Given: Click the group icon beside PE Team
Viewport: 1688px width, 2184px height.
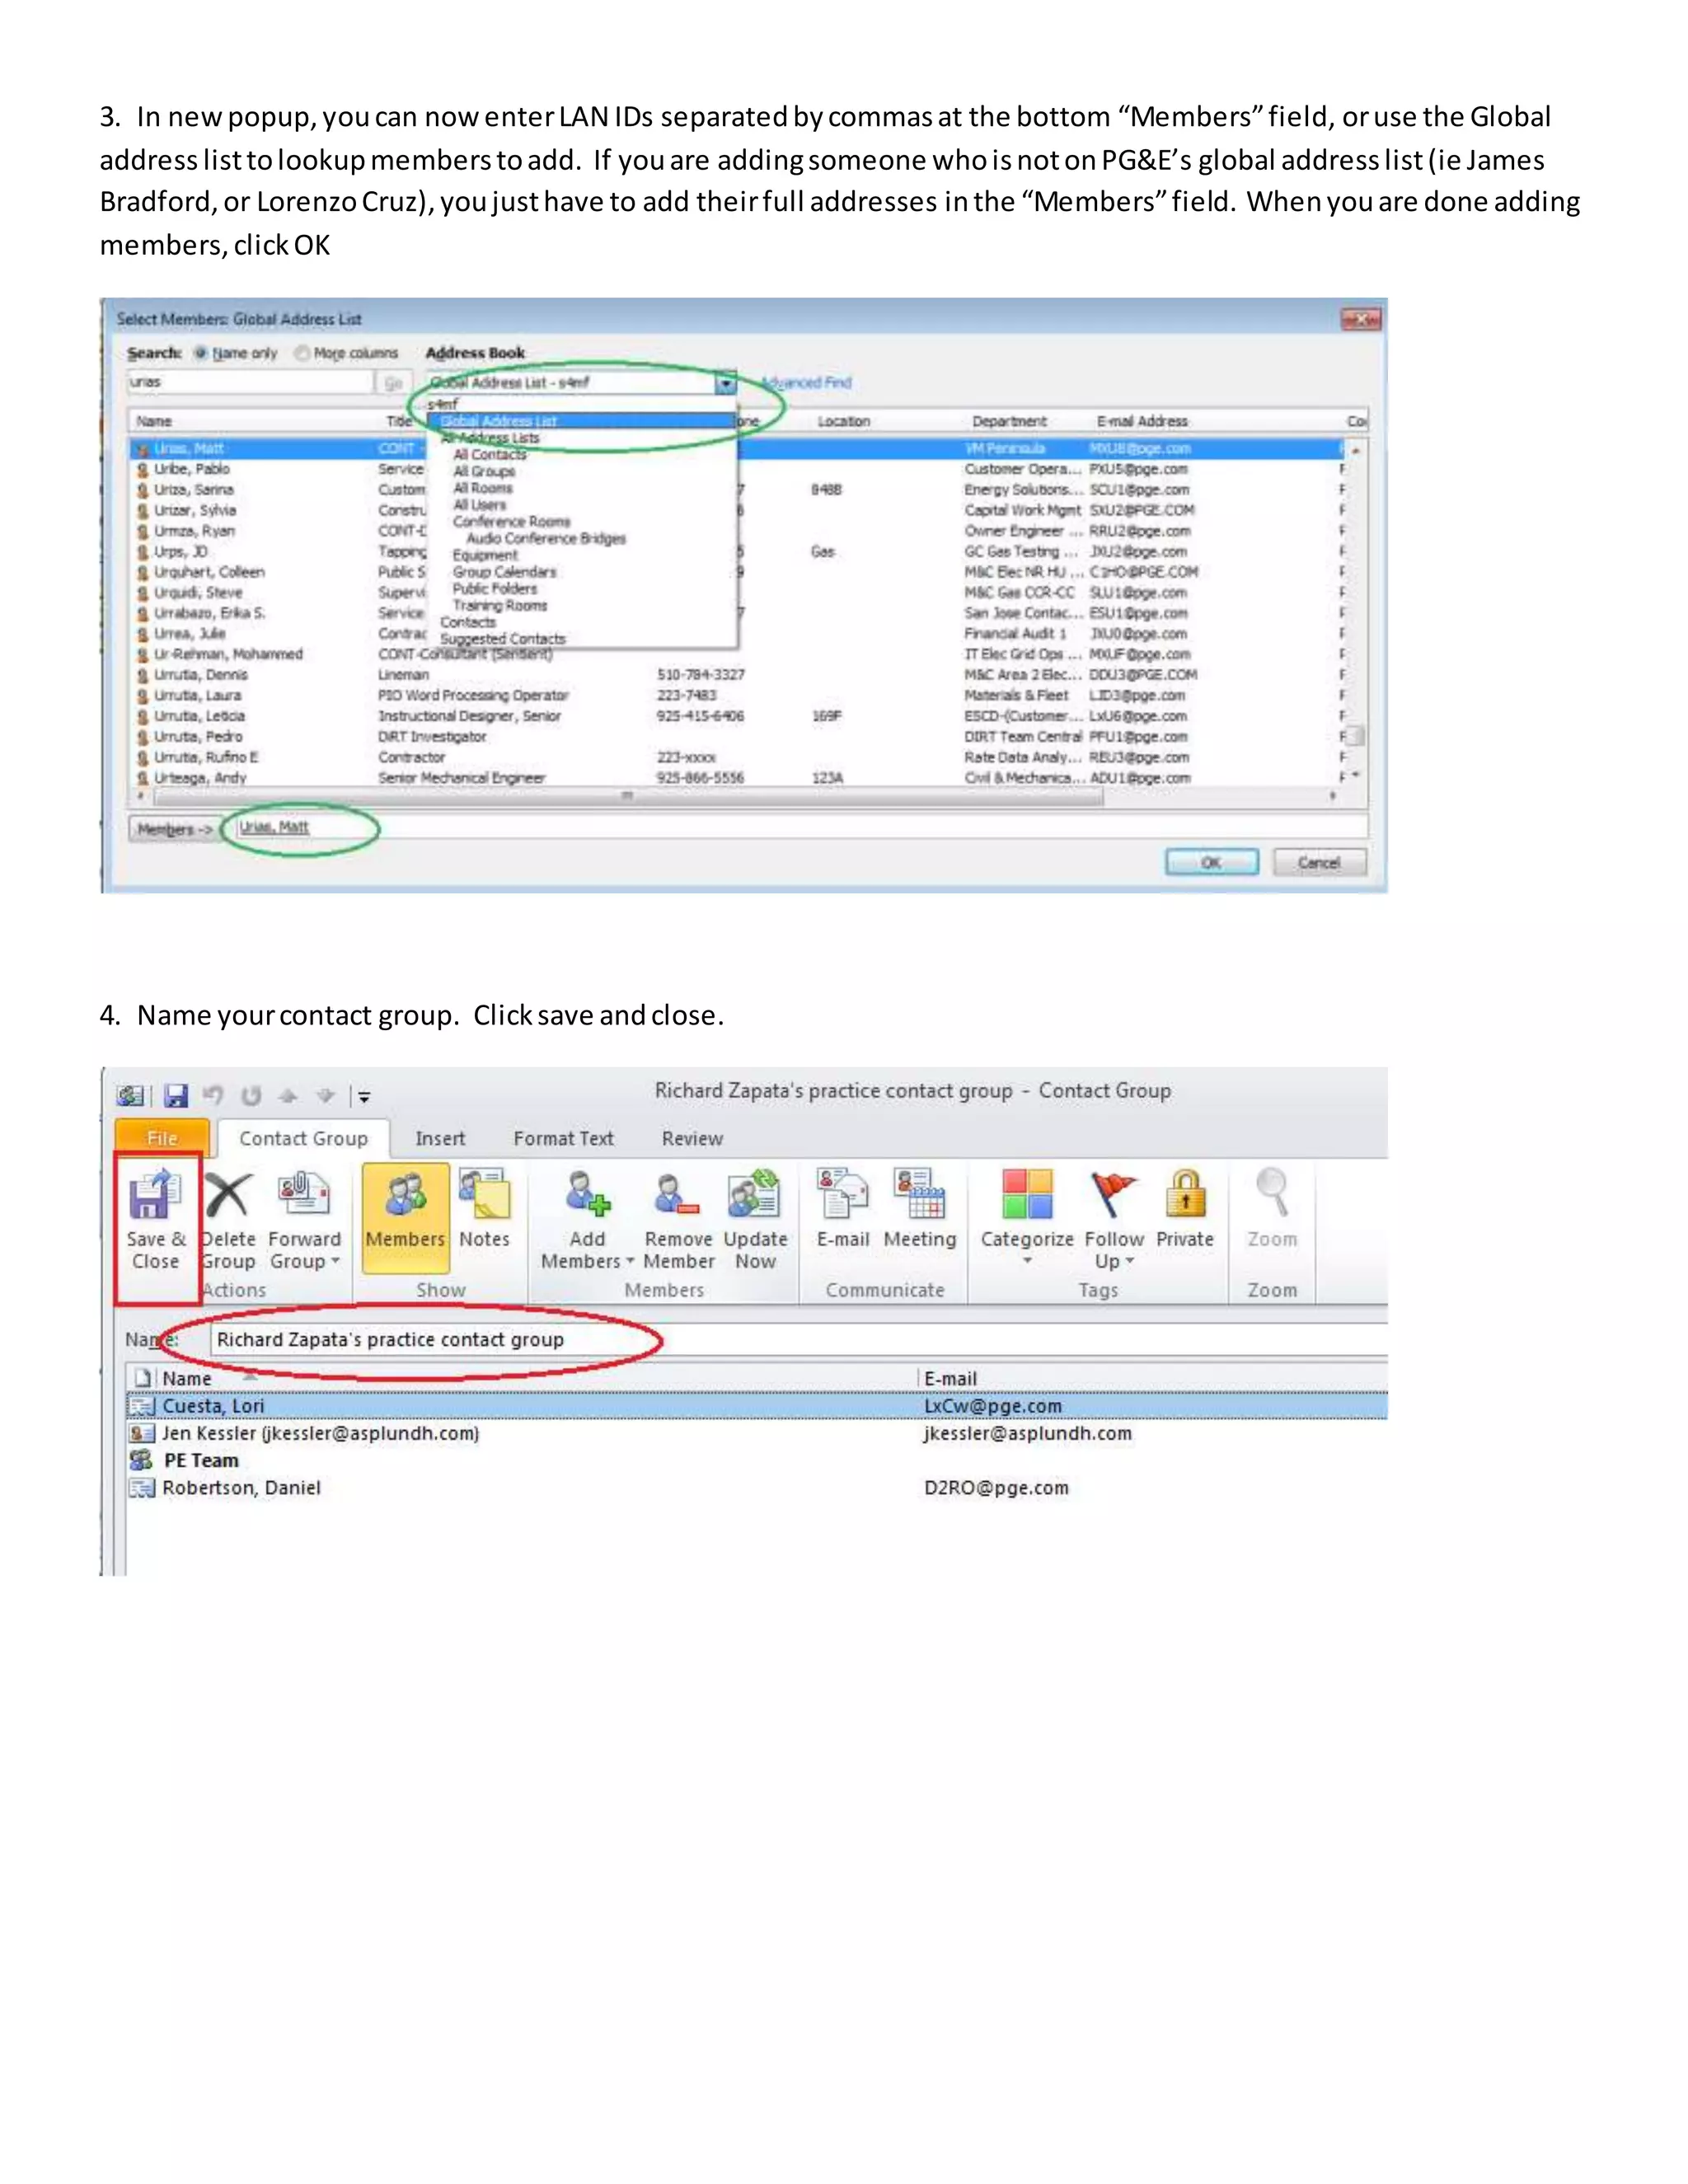Looking at the screenshot, I should [x=141, y=1460].
